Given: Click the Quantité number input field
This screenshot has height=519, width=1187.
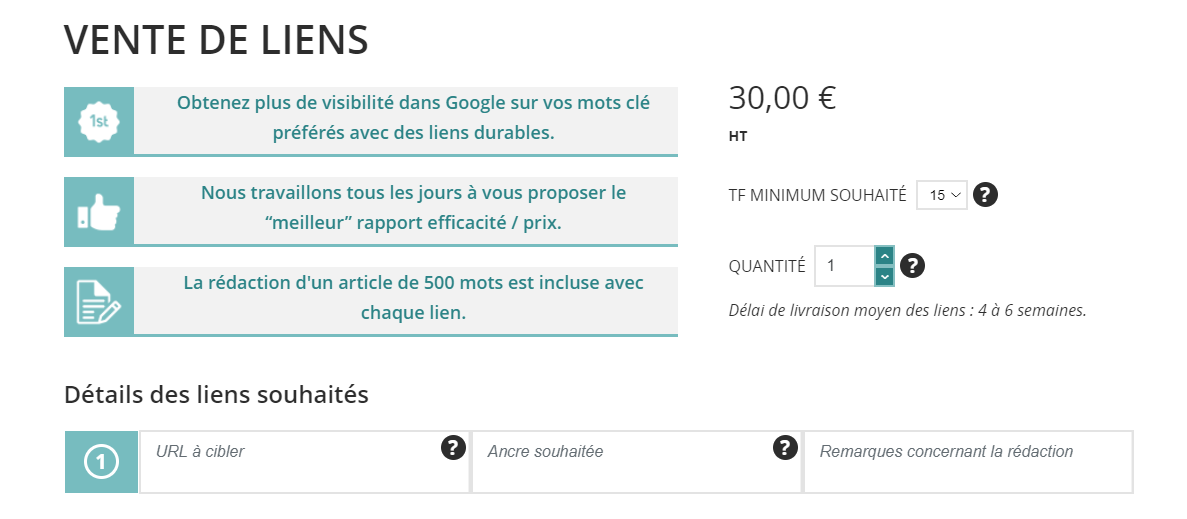Looking at the screenshot, I should pos(844,266).
